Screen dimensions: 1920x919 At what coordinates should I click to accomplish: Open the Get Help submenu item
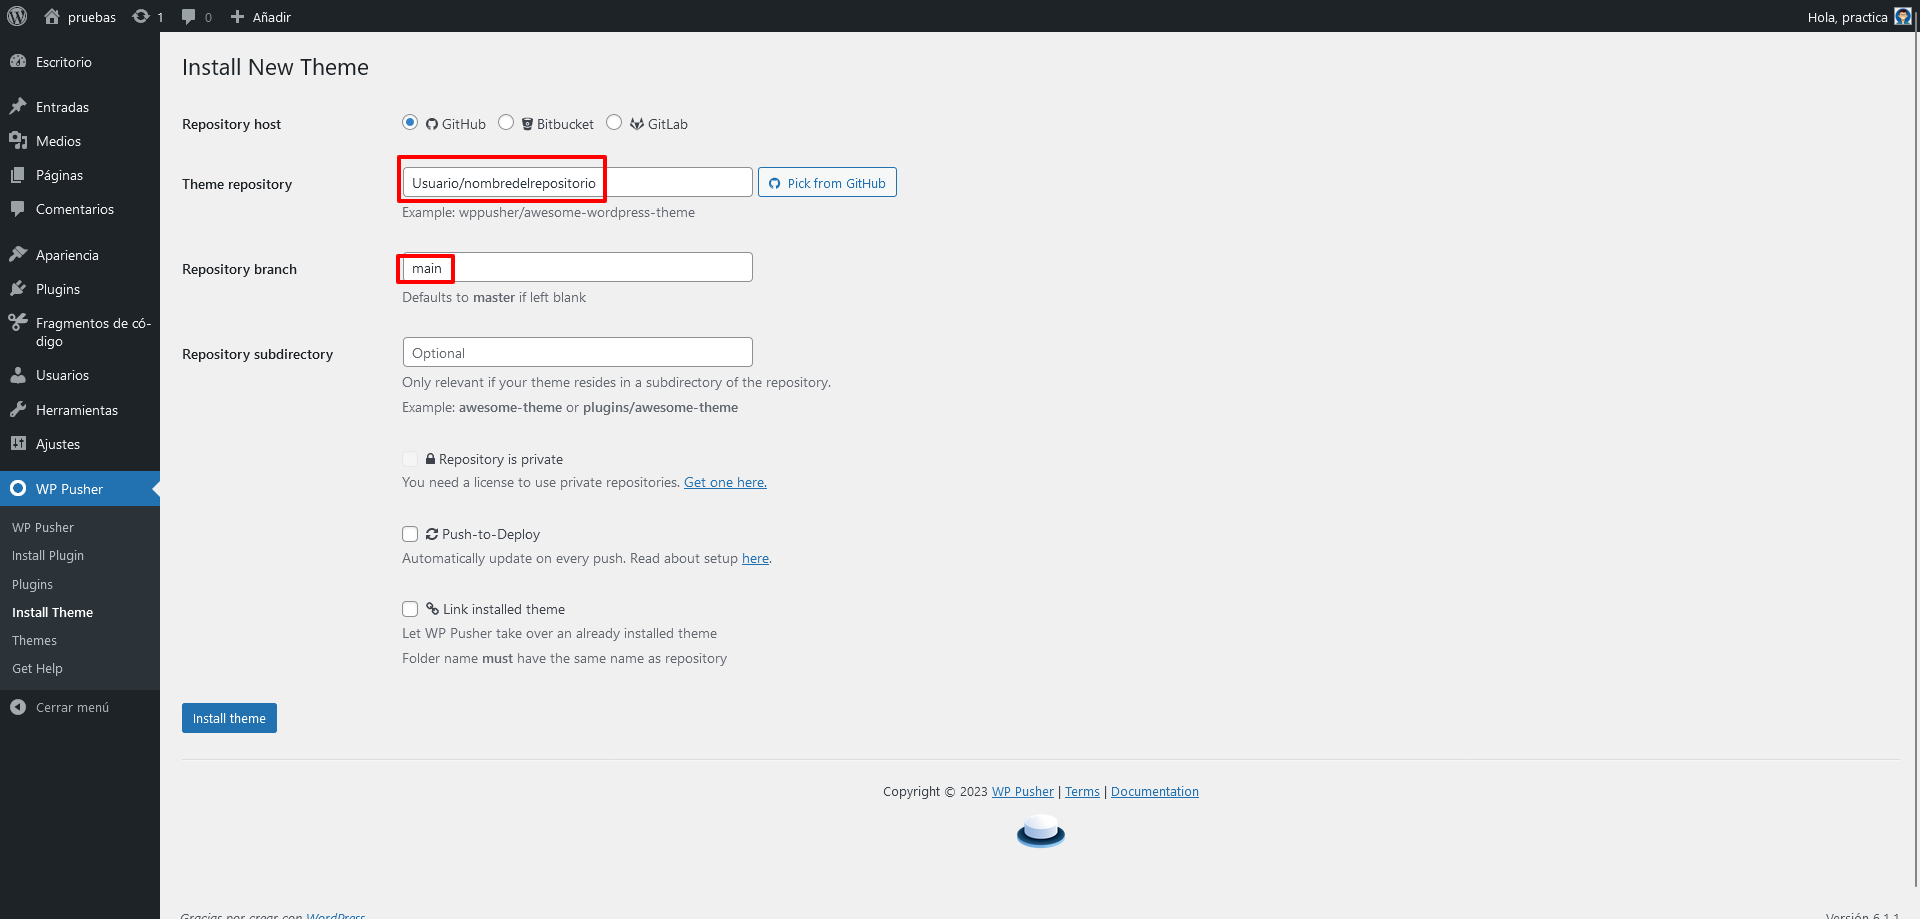pyautogui.click(x=37, y=669)
